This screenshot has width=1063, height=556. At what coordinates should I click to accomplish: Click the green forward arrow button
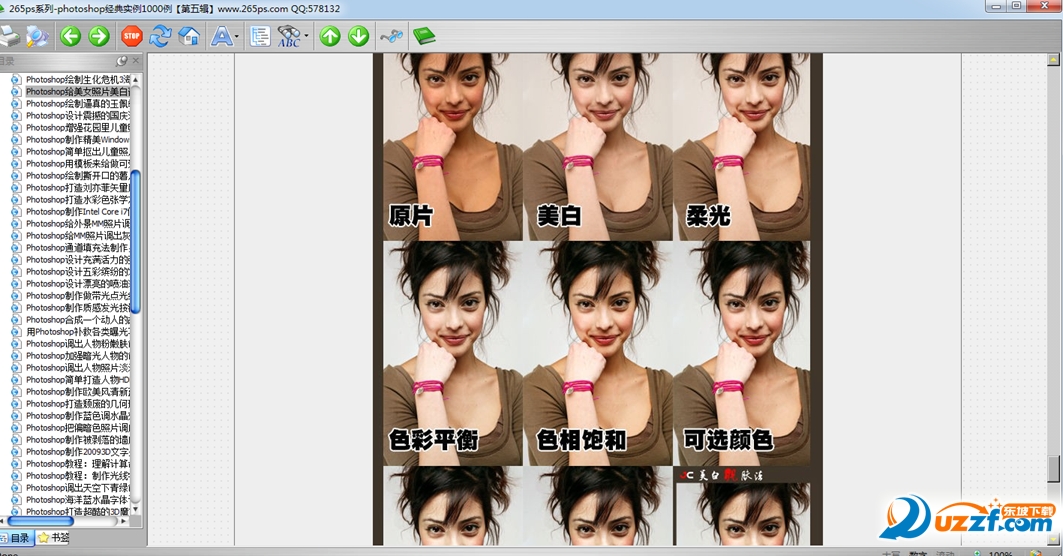[x=98, y=37]
